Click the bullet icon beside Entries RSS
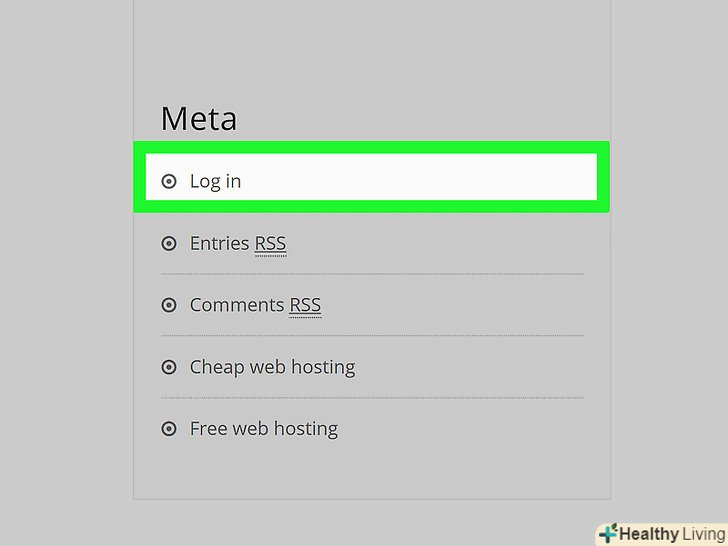 [169, 243]
